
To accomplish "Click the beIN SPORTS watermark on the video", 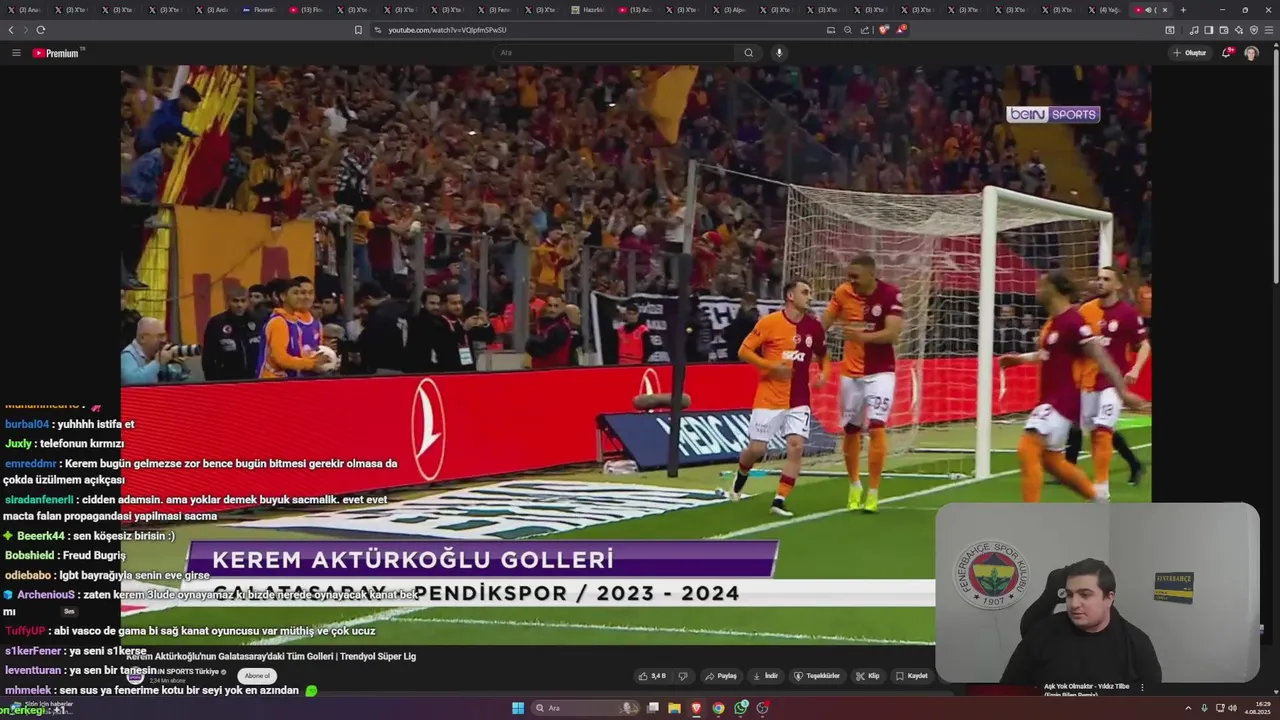I will point(1053,114).
